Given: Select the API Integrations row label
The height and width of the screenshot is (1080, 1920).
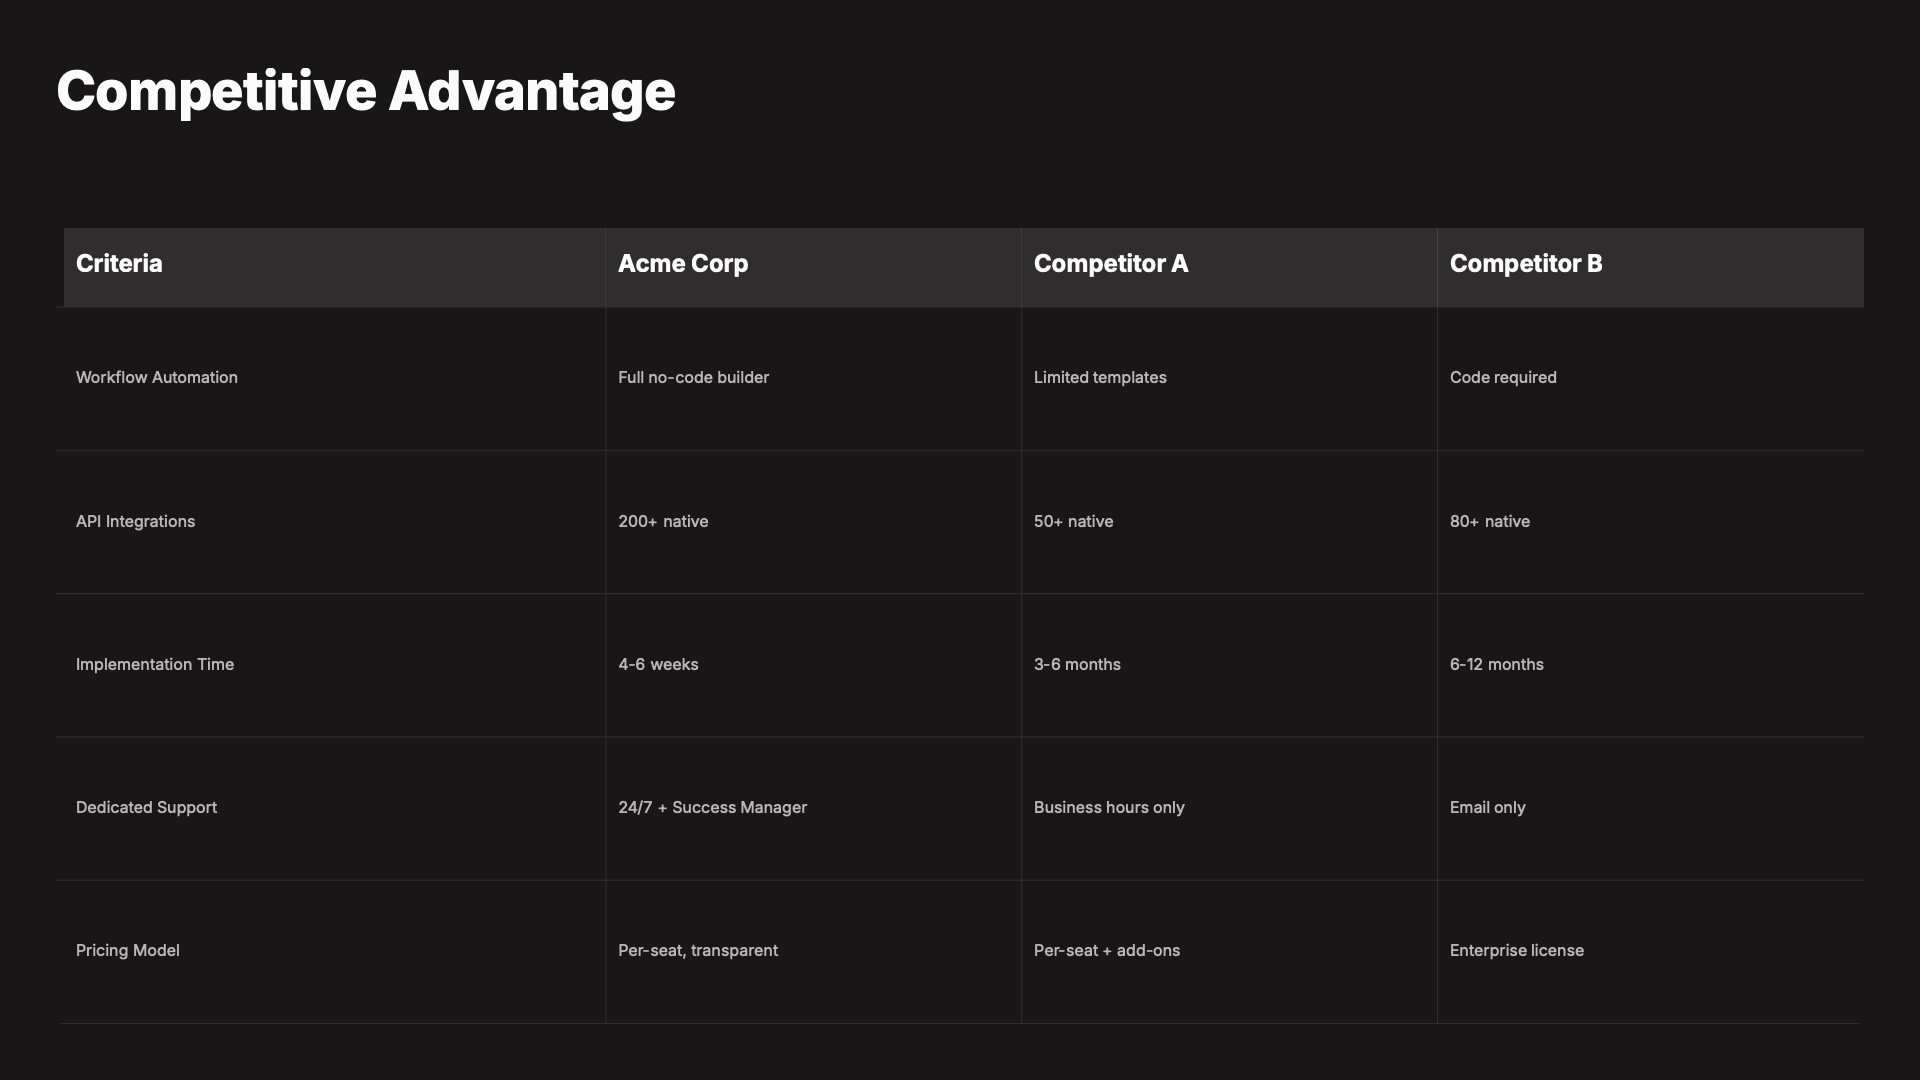Looking at the screenshot, I should click(135, 522).
